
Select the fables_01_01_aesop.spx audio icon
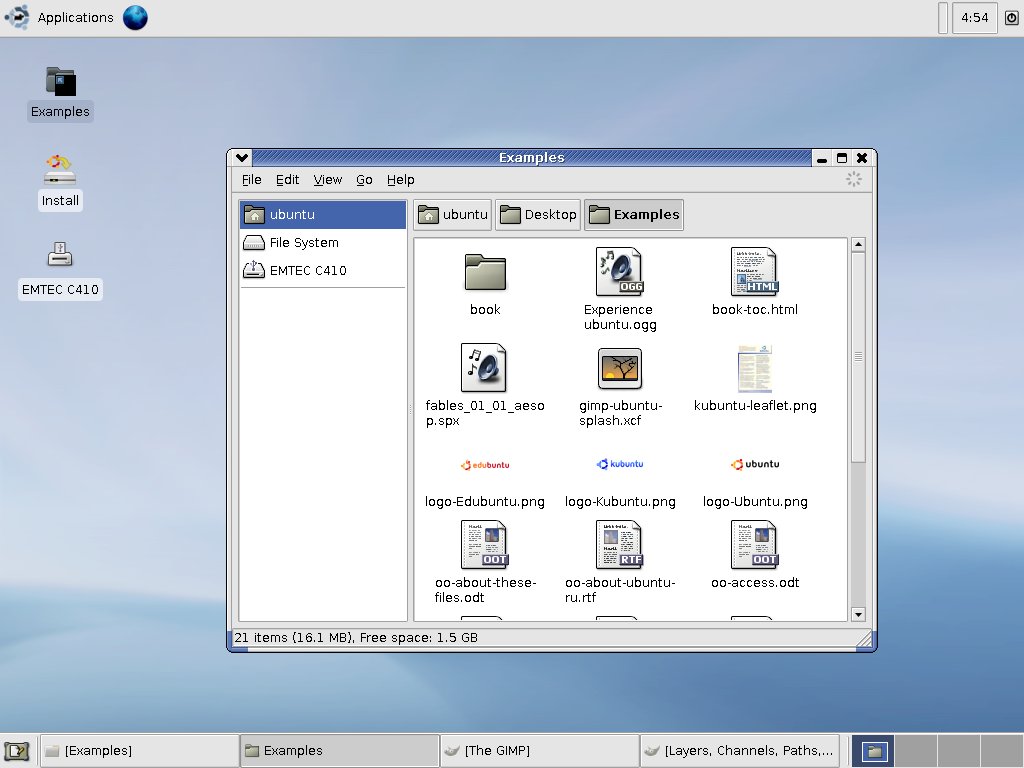[484, 368]
